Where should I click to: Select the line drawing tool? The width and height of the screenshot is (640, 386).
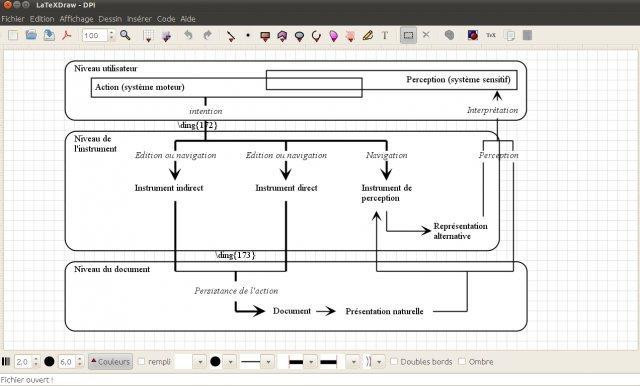pos(231,36)
